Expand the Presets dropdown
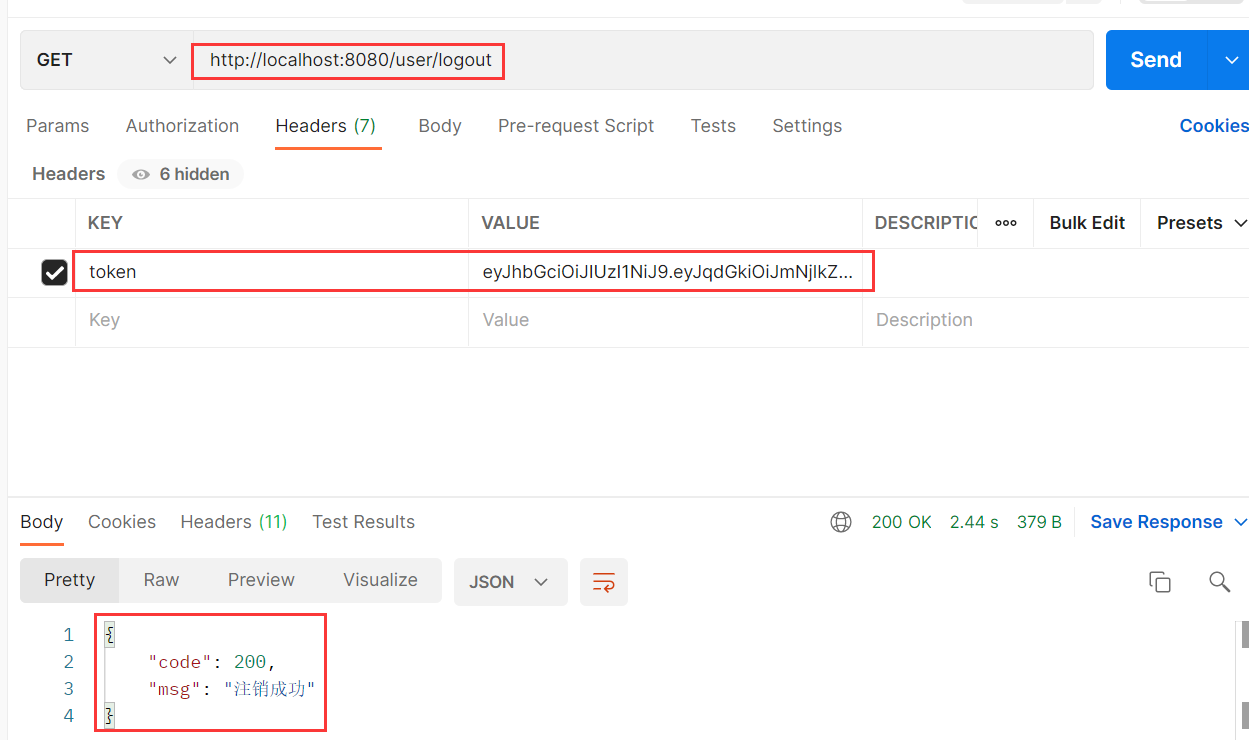 pos(1202,223)
